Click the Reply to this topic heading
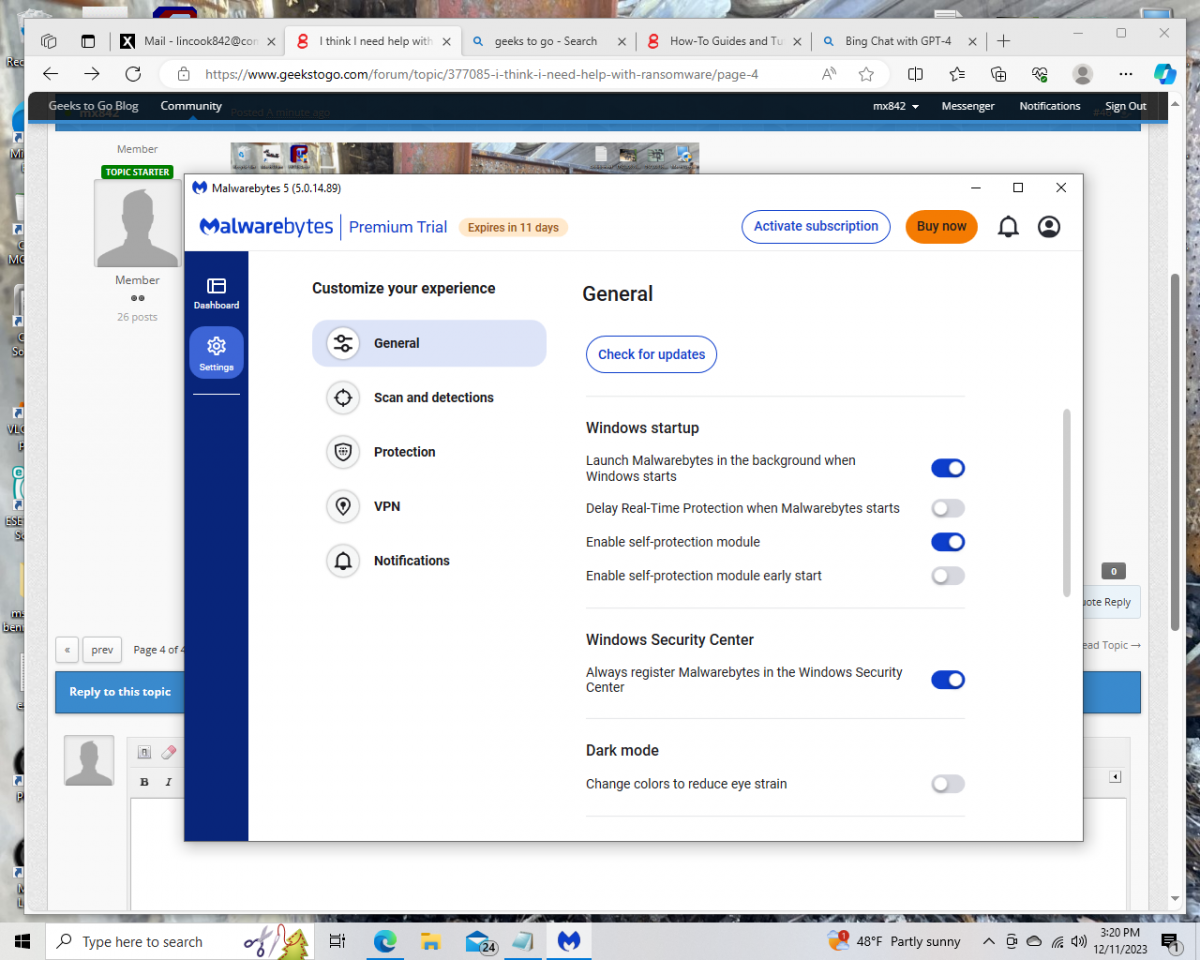Viewport: 1200px width, 960px height. pos(120,692)
